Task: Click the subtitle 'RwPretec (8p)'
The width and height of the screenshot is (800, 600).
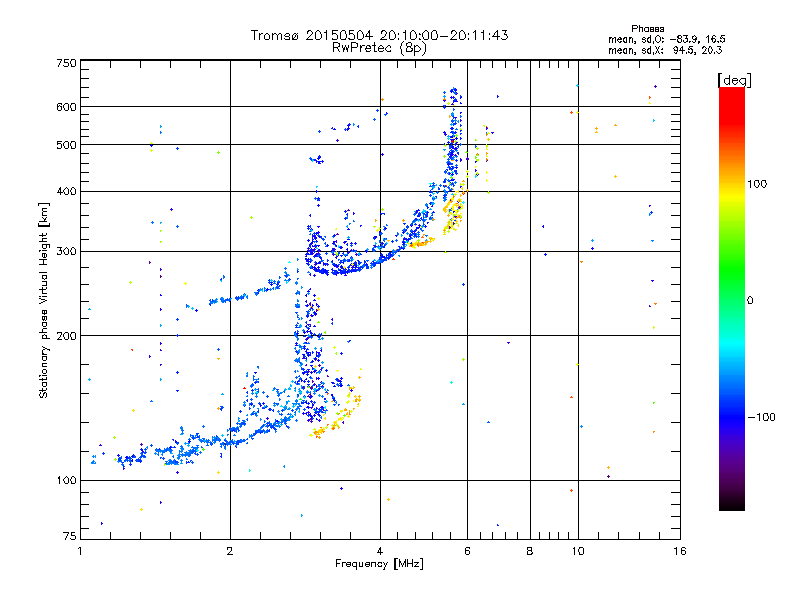Action: tap(379, 48)
